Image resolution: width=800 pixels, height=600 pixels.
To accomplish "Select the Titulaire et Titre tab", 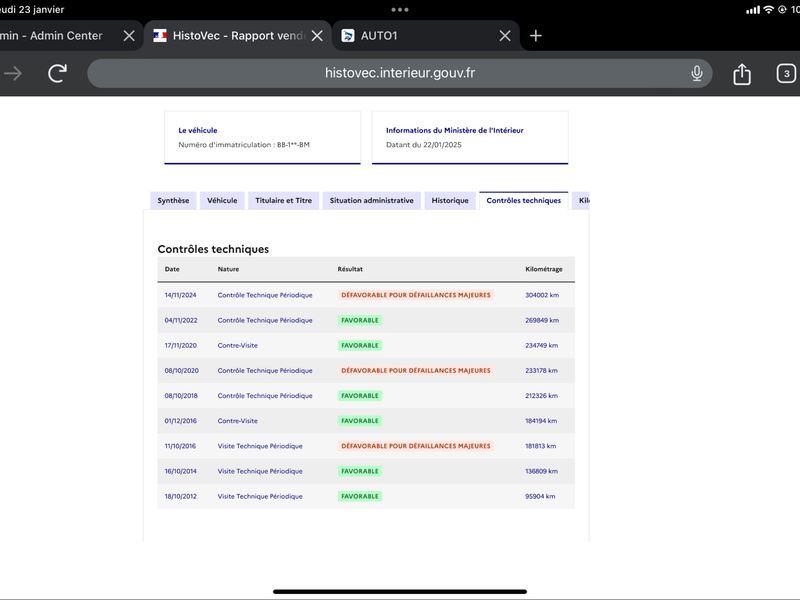I will (283, 201).
